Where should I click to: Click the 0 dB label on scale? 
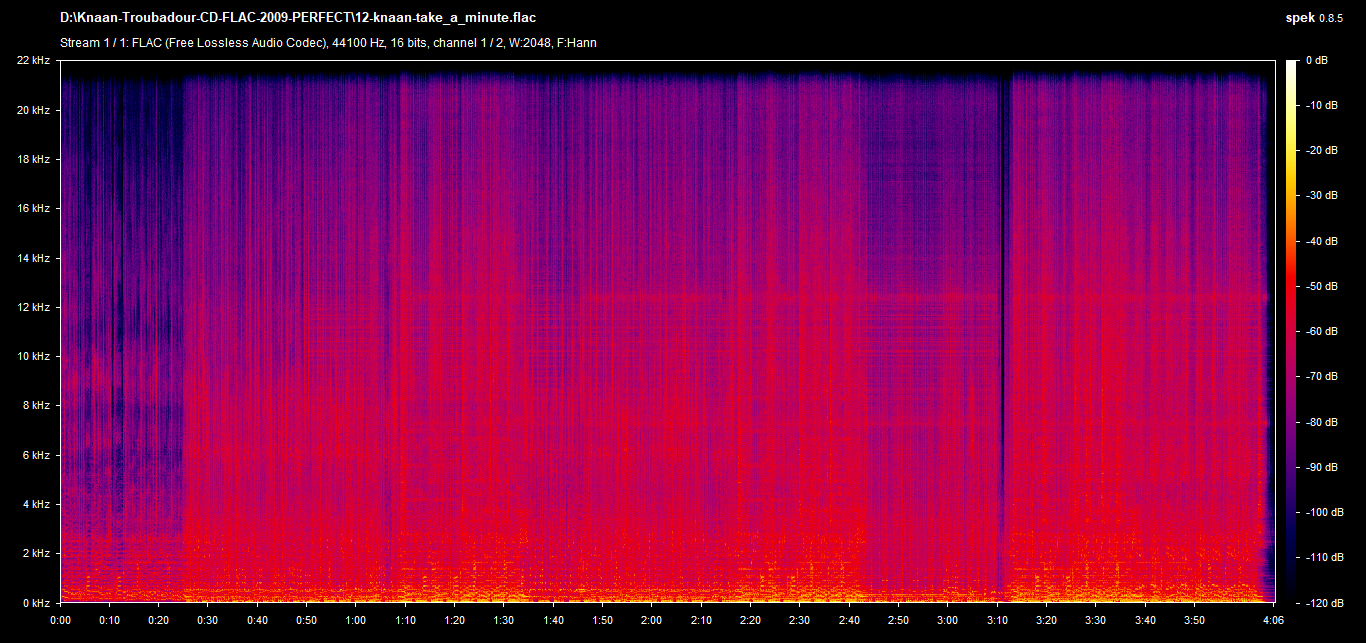(x=1317, y=61)
